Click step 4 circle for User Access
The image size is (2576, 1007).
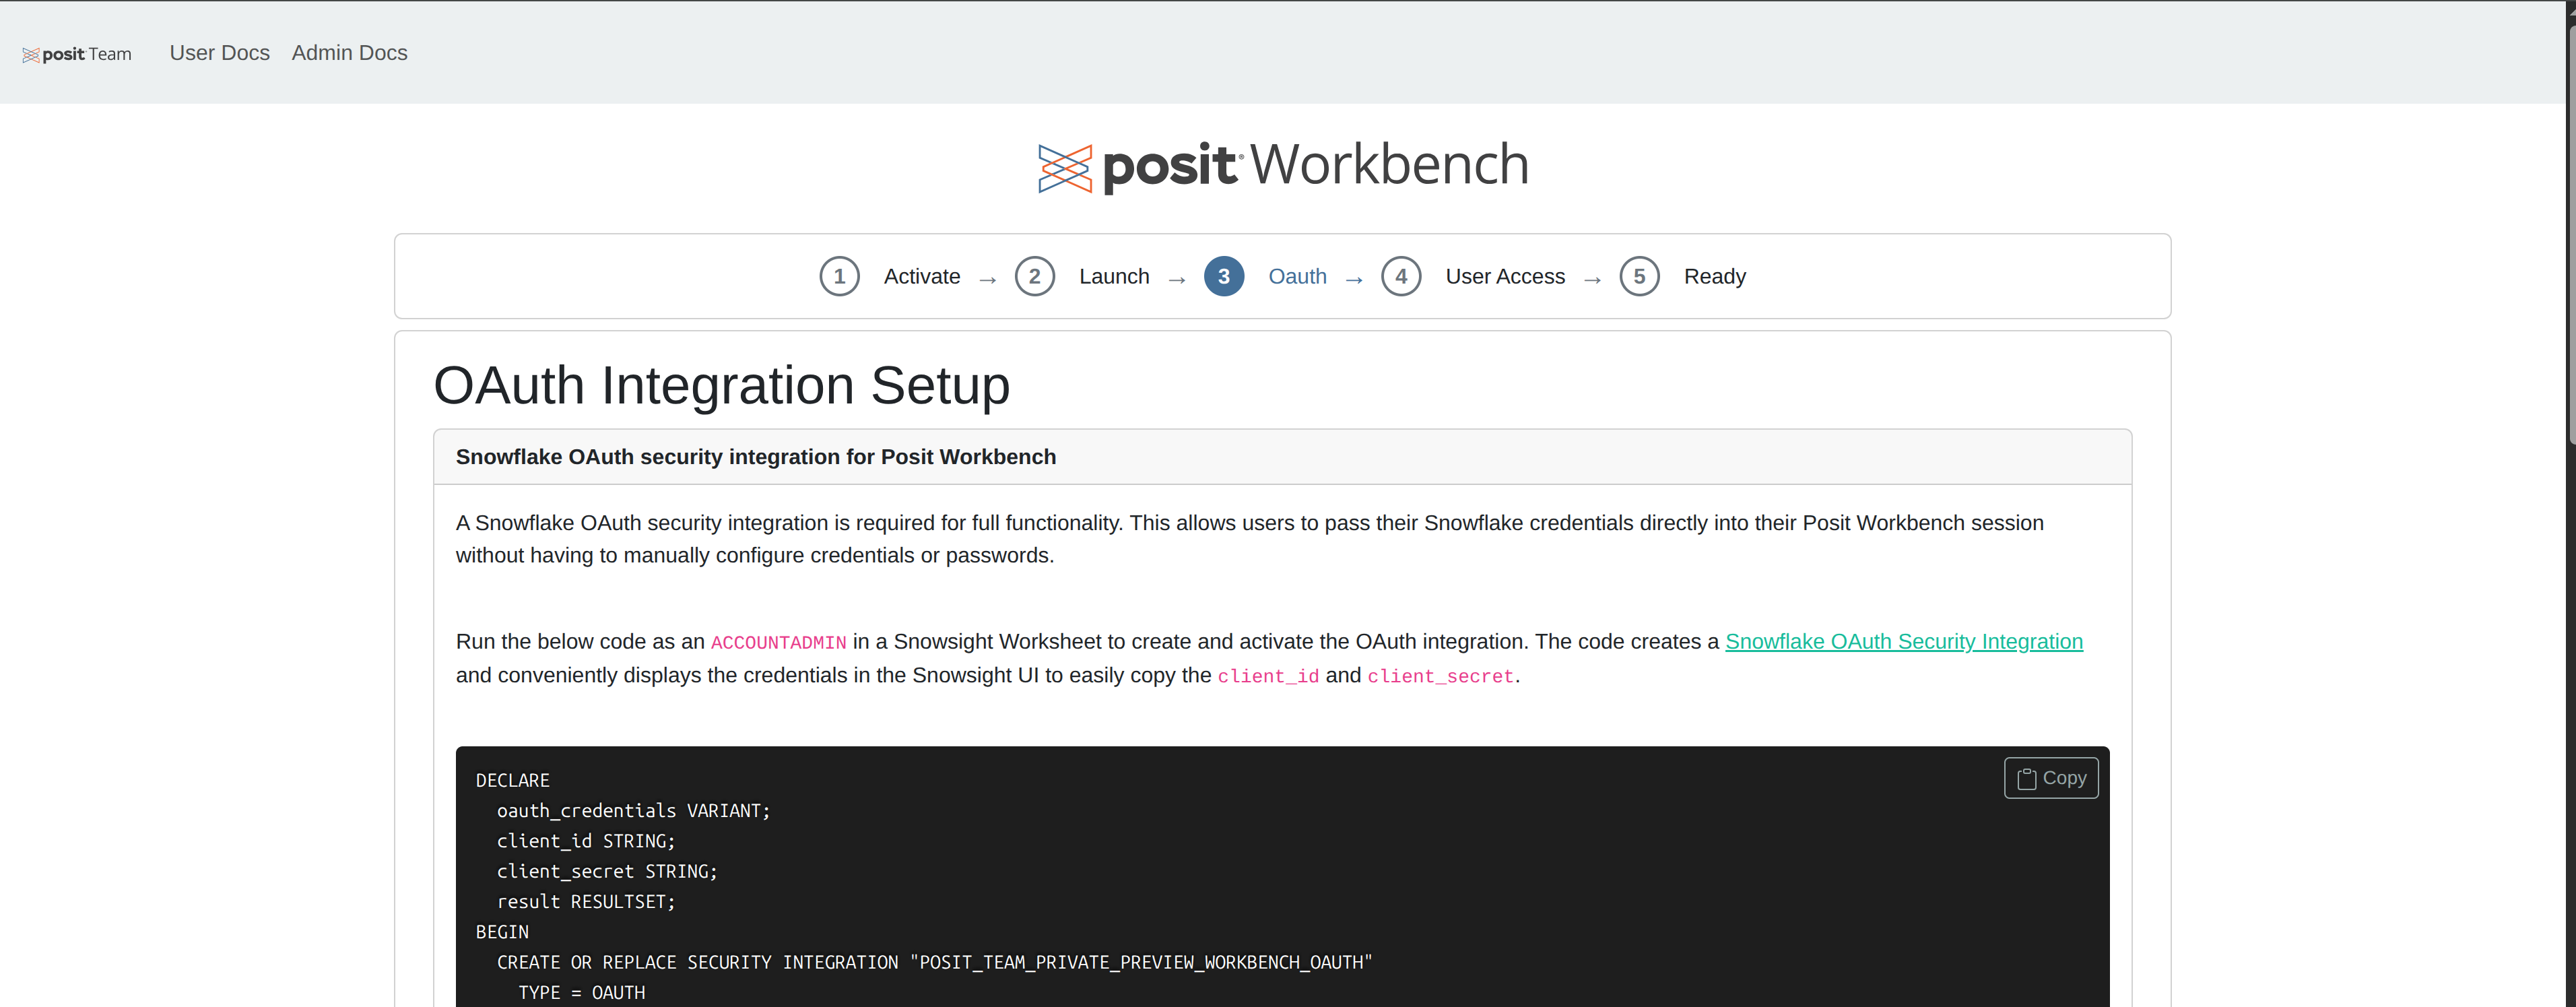[x=1401, y=277]
